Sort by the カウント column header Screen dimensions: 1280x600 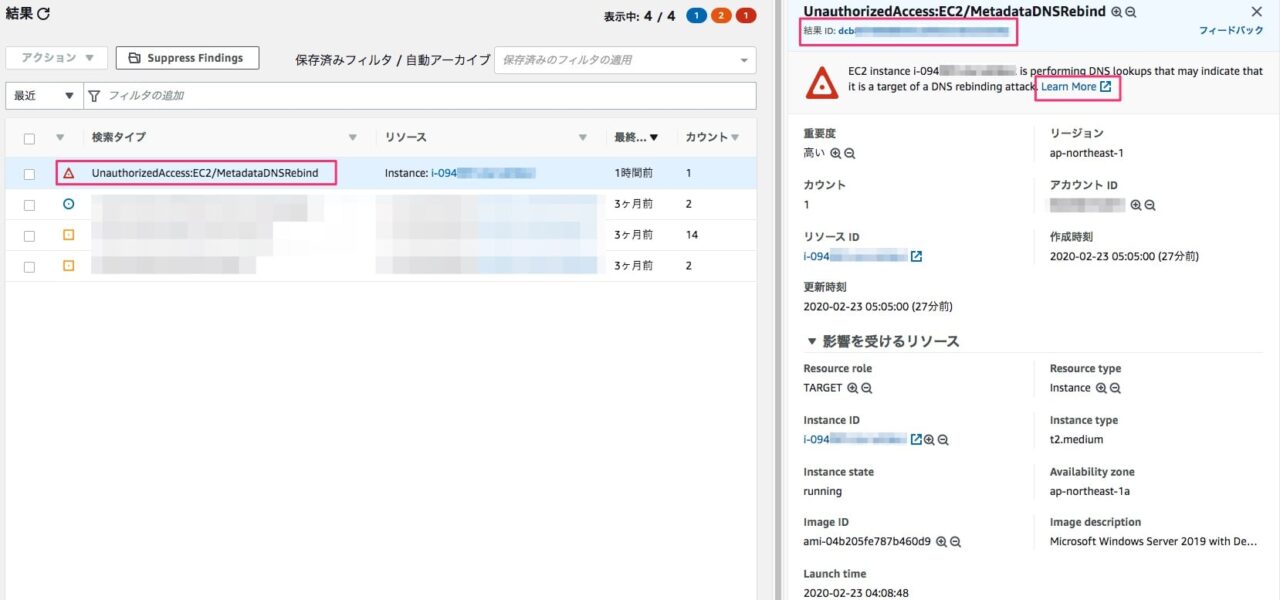coord(707,137)
